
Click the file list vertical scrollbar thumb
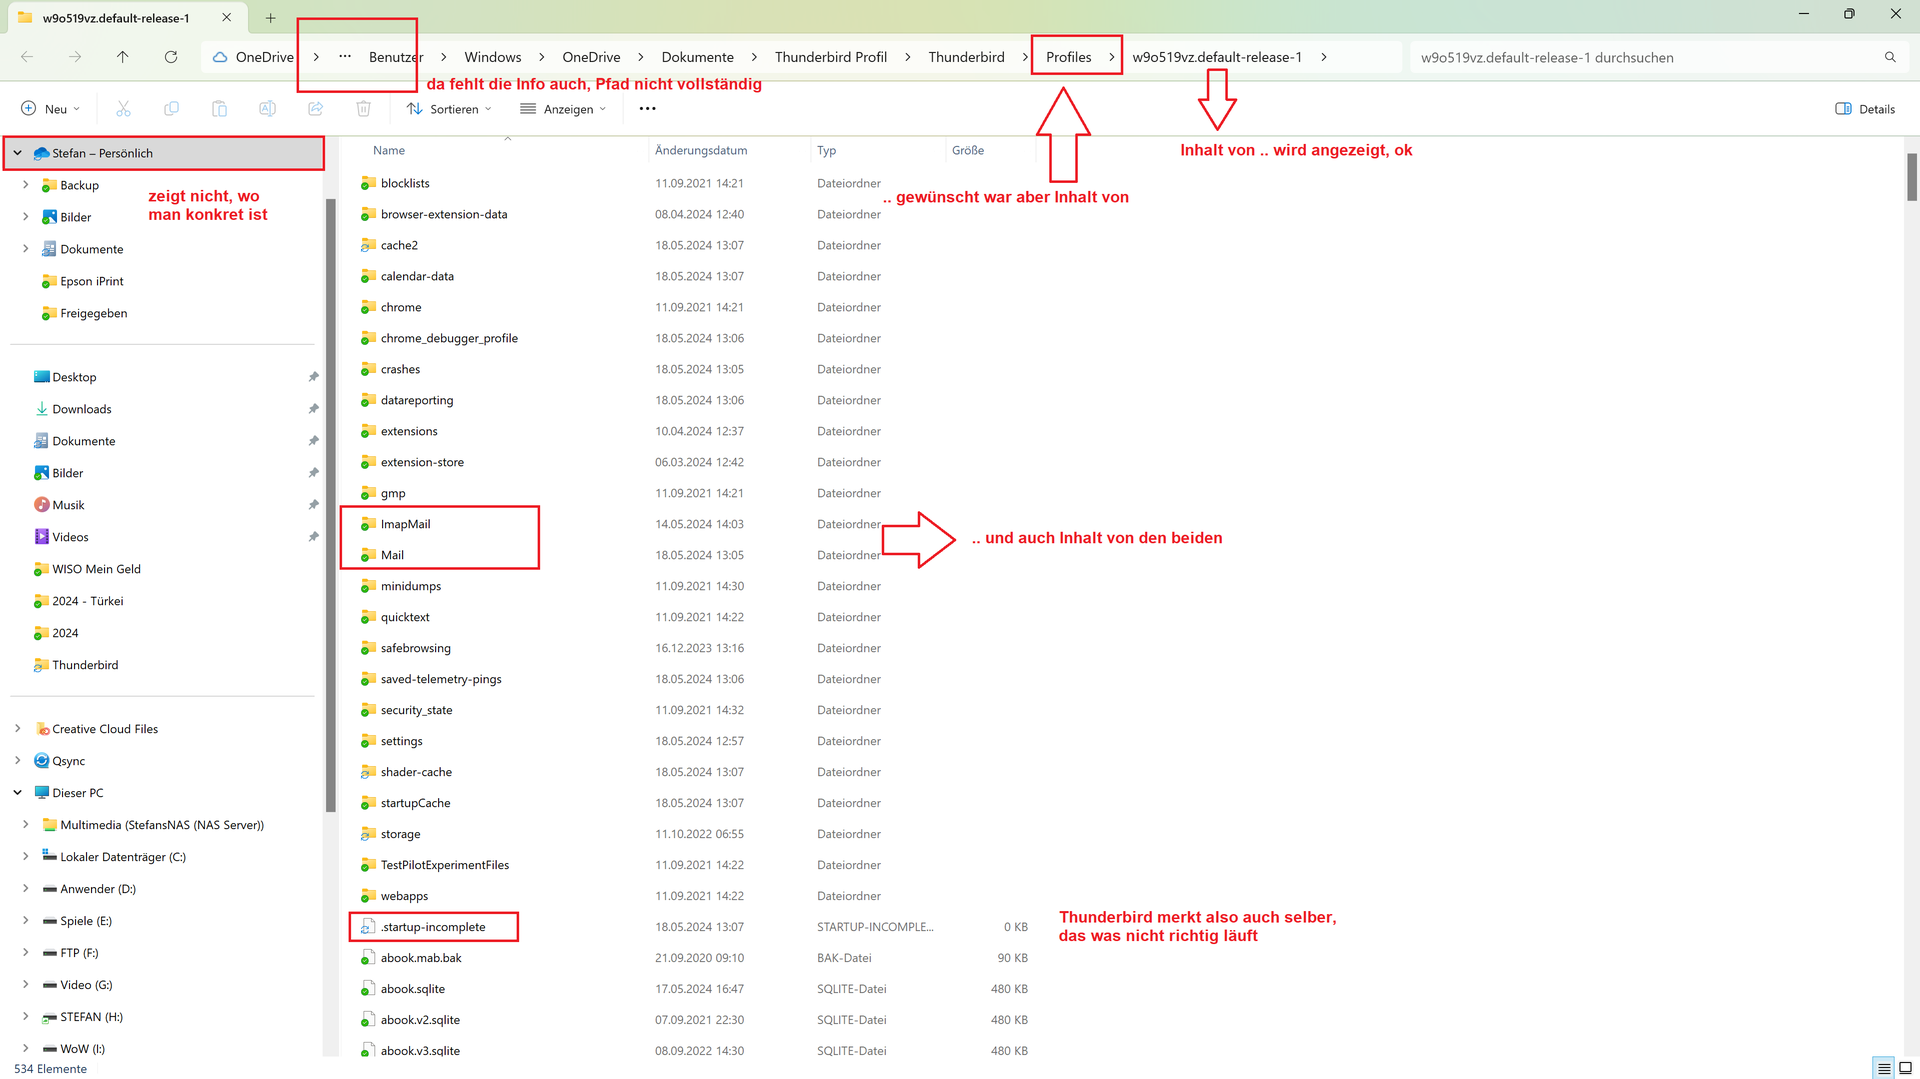[1911, 178]
